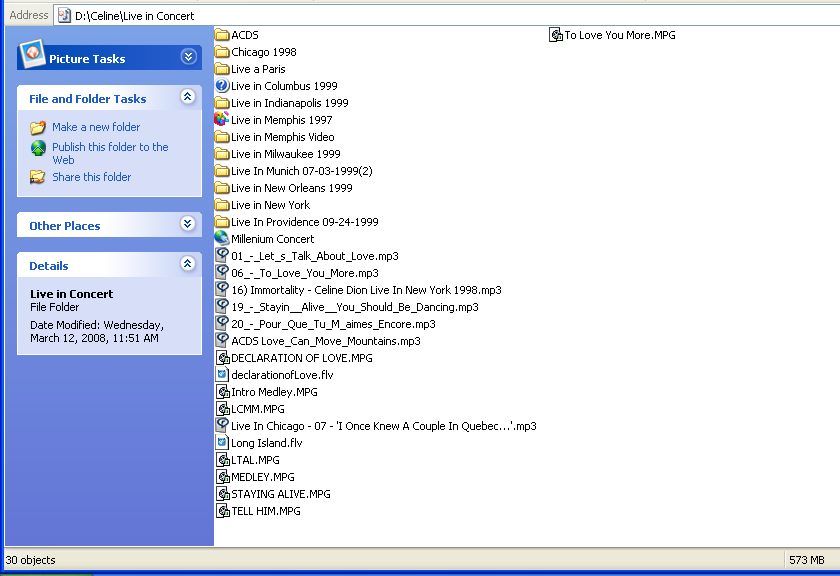Viewport: 840px width, 576px height.
Task: Select file LCMM.MPG
Action: tap(258, 409)
